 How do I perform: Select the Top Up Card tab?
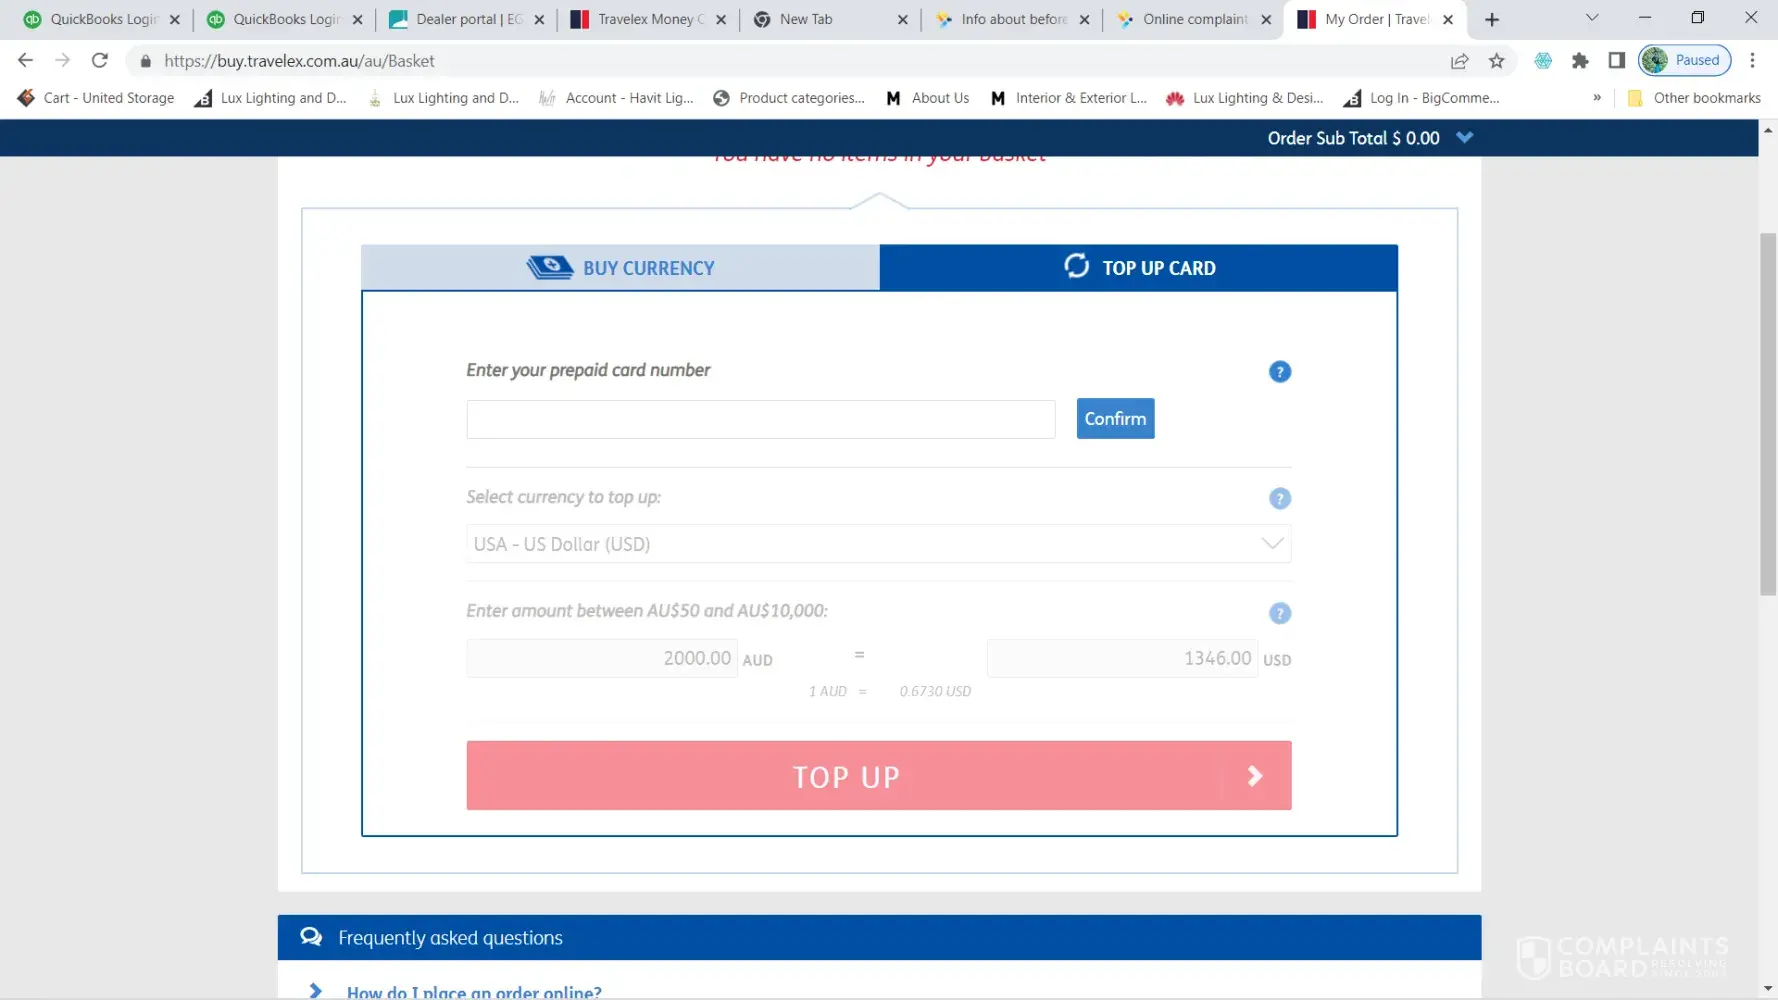point(1138,268)
